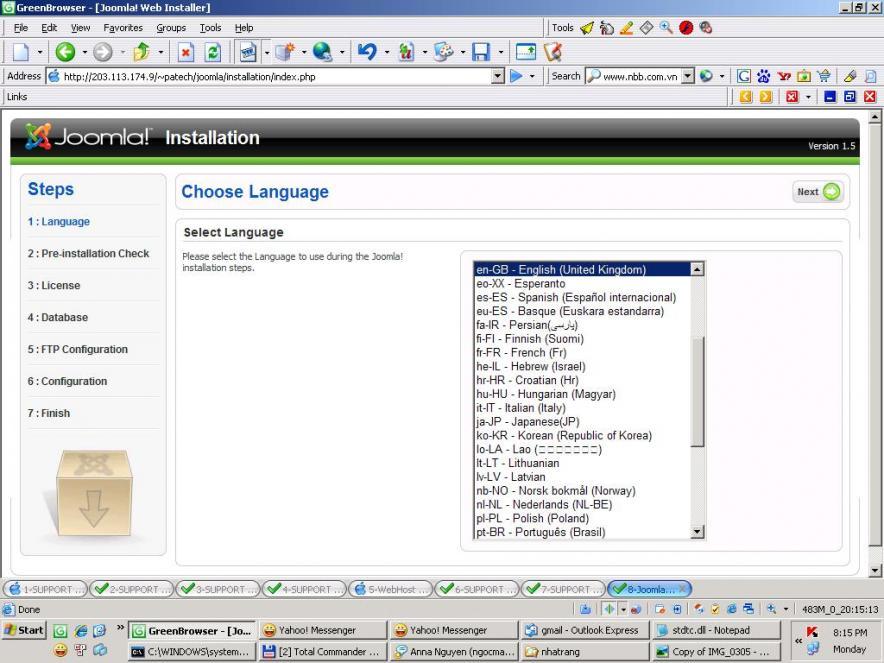Expand the dropdown beside the Go arrow
The width and height of the screenshot is (884, 663).
532,76
